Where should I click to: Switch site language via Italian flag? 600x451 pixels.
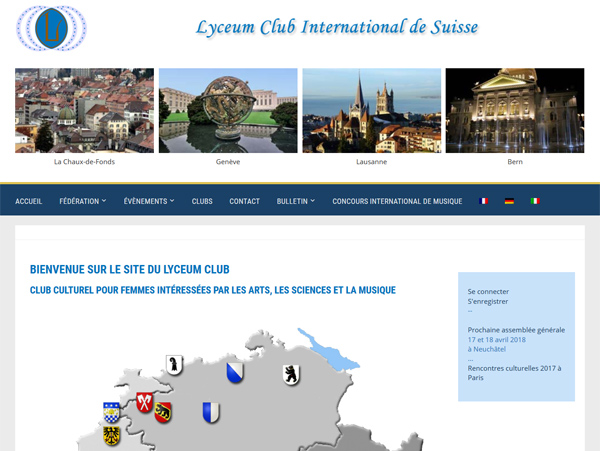pos(535,201)
